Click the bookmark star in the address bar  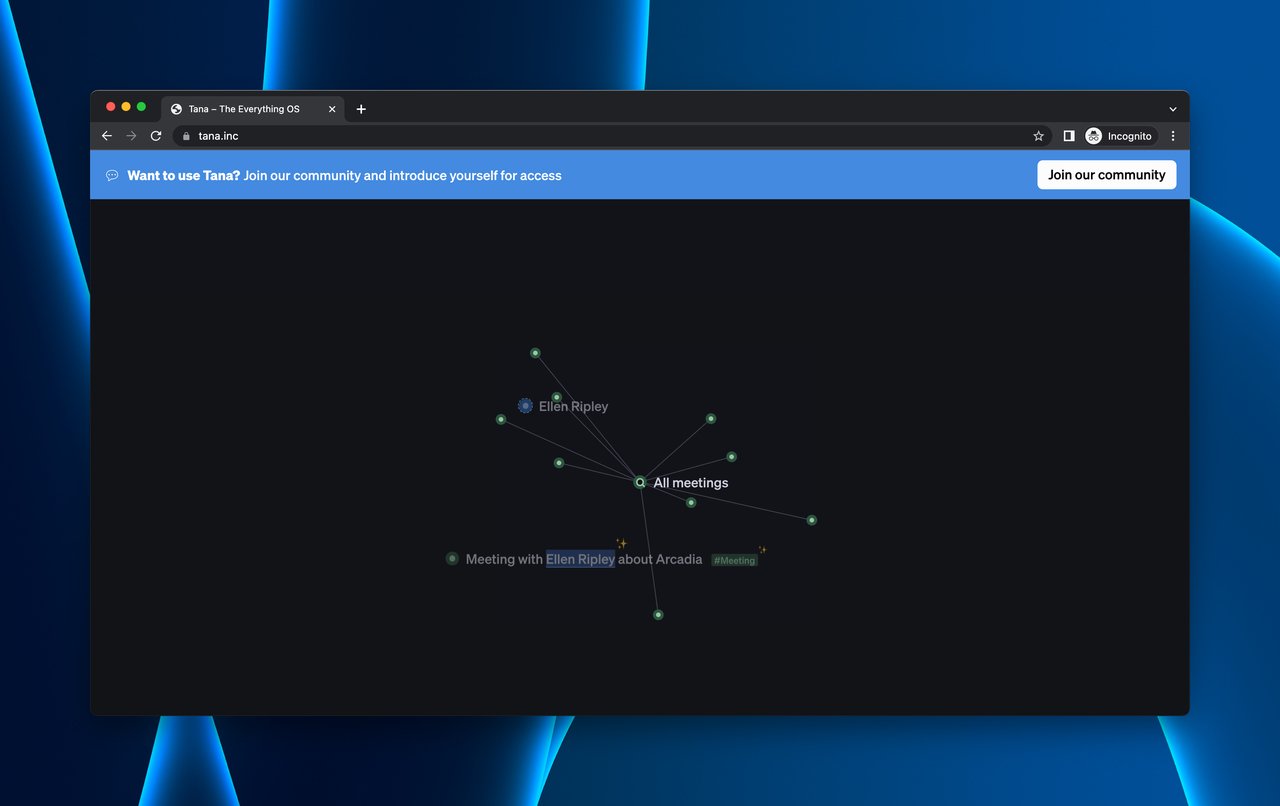pos(1038,136)
